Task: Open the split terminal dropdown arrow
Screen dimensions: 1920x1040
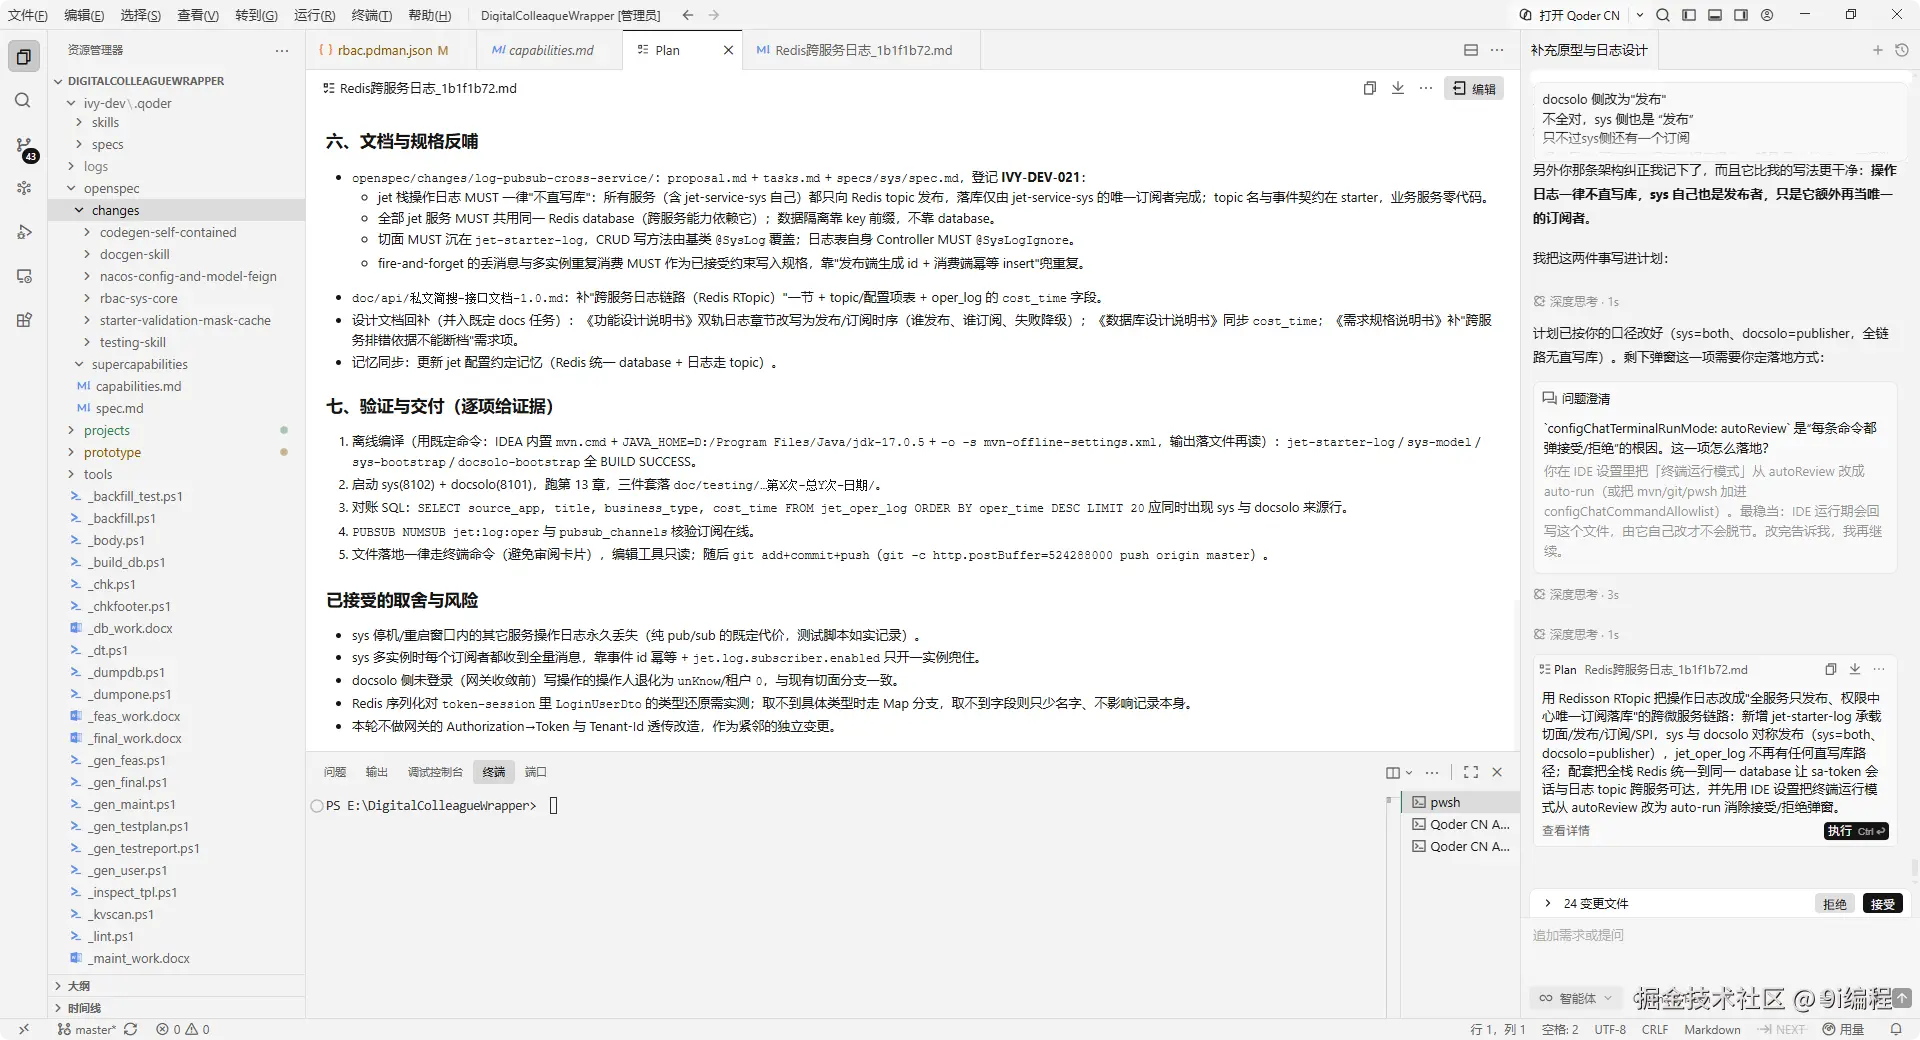Action: (1409, 772)
